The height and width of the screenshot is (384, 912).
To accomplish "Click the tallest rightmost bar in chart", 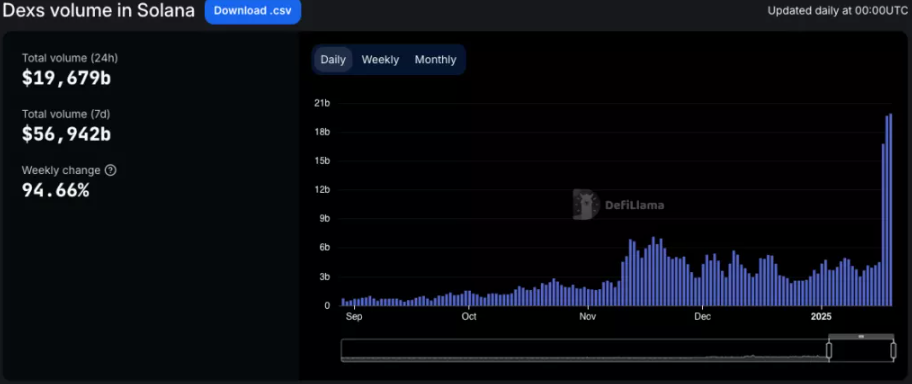I will point(890,209).
